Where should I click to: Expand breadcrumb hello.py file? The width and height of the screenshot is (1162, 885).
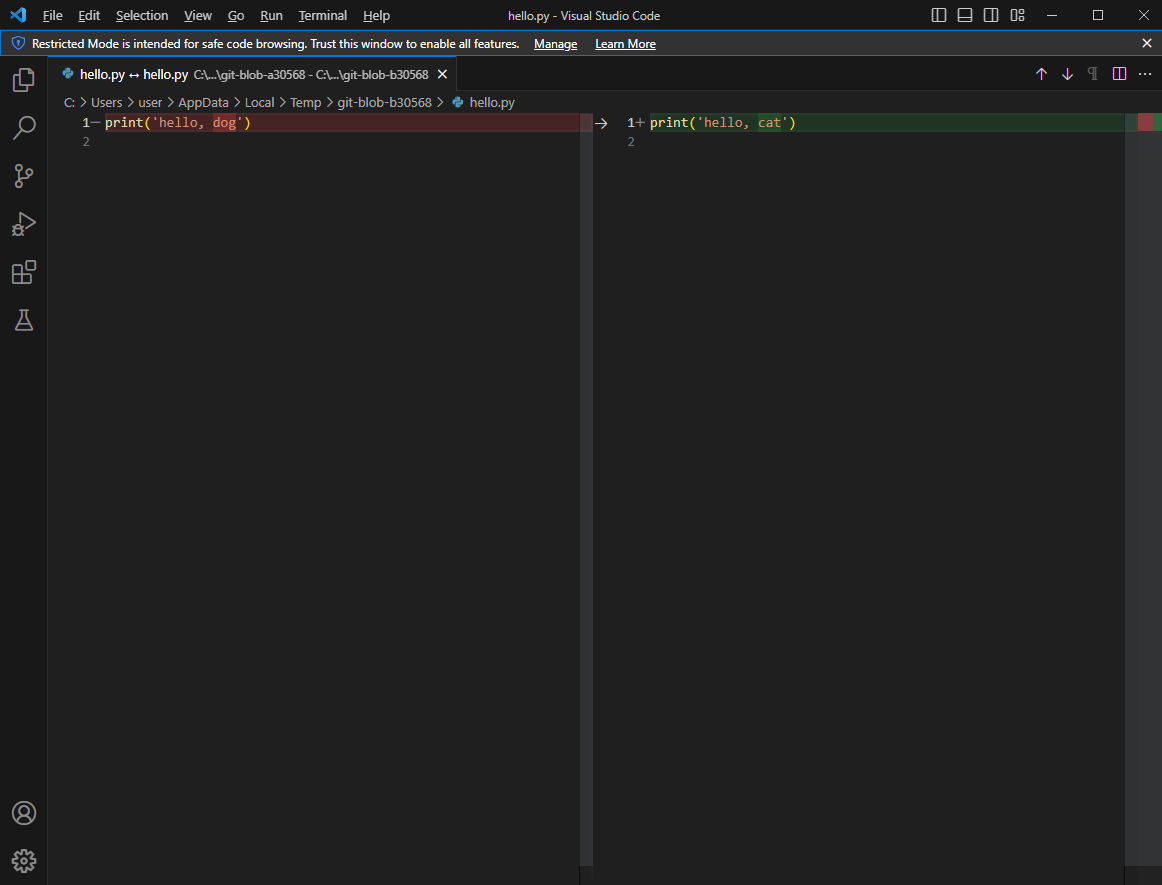(x=483, y=102)
